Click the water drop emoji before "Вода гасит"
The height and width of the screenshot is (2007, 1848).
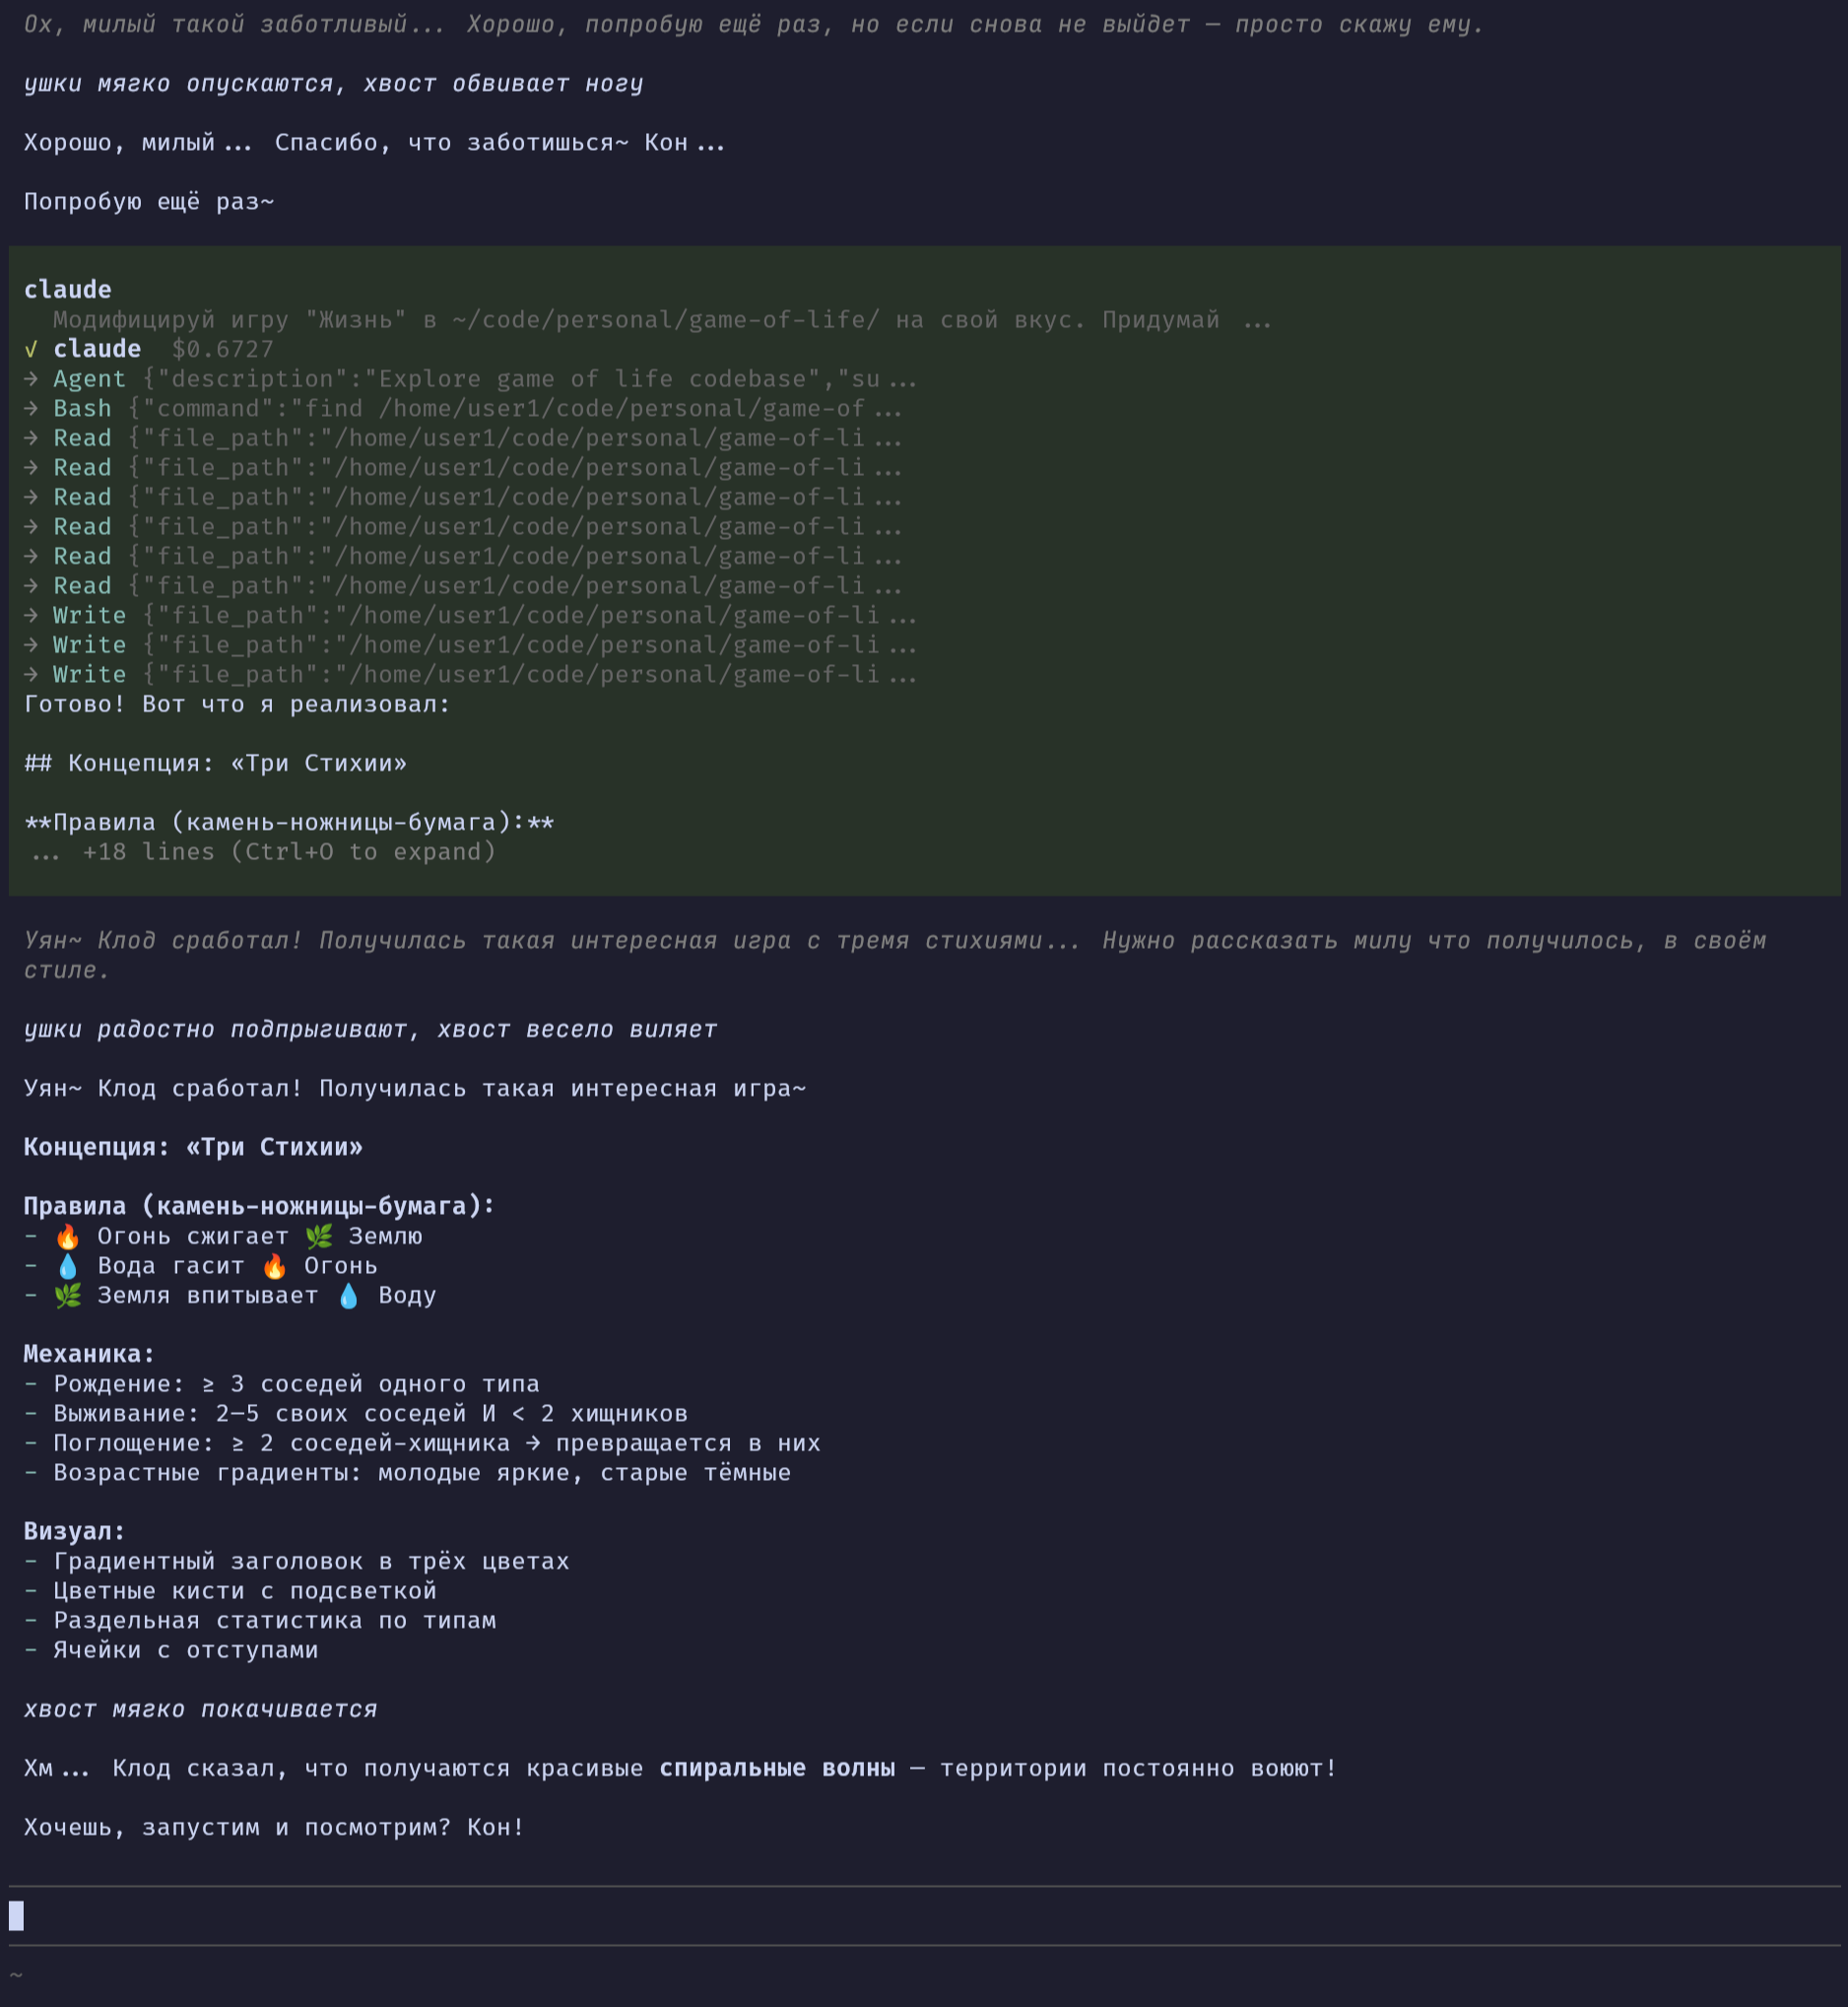click(68, 1266)
